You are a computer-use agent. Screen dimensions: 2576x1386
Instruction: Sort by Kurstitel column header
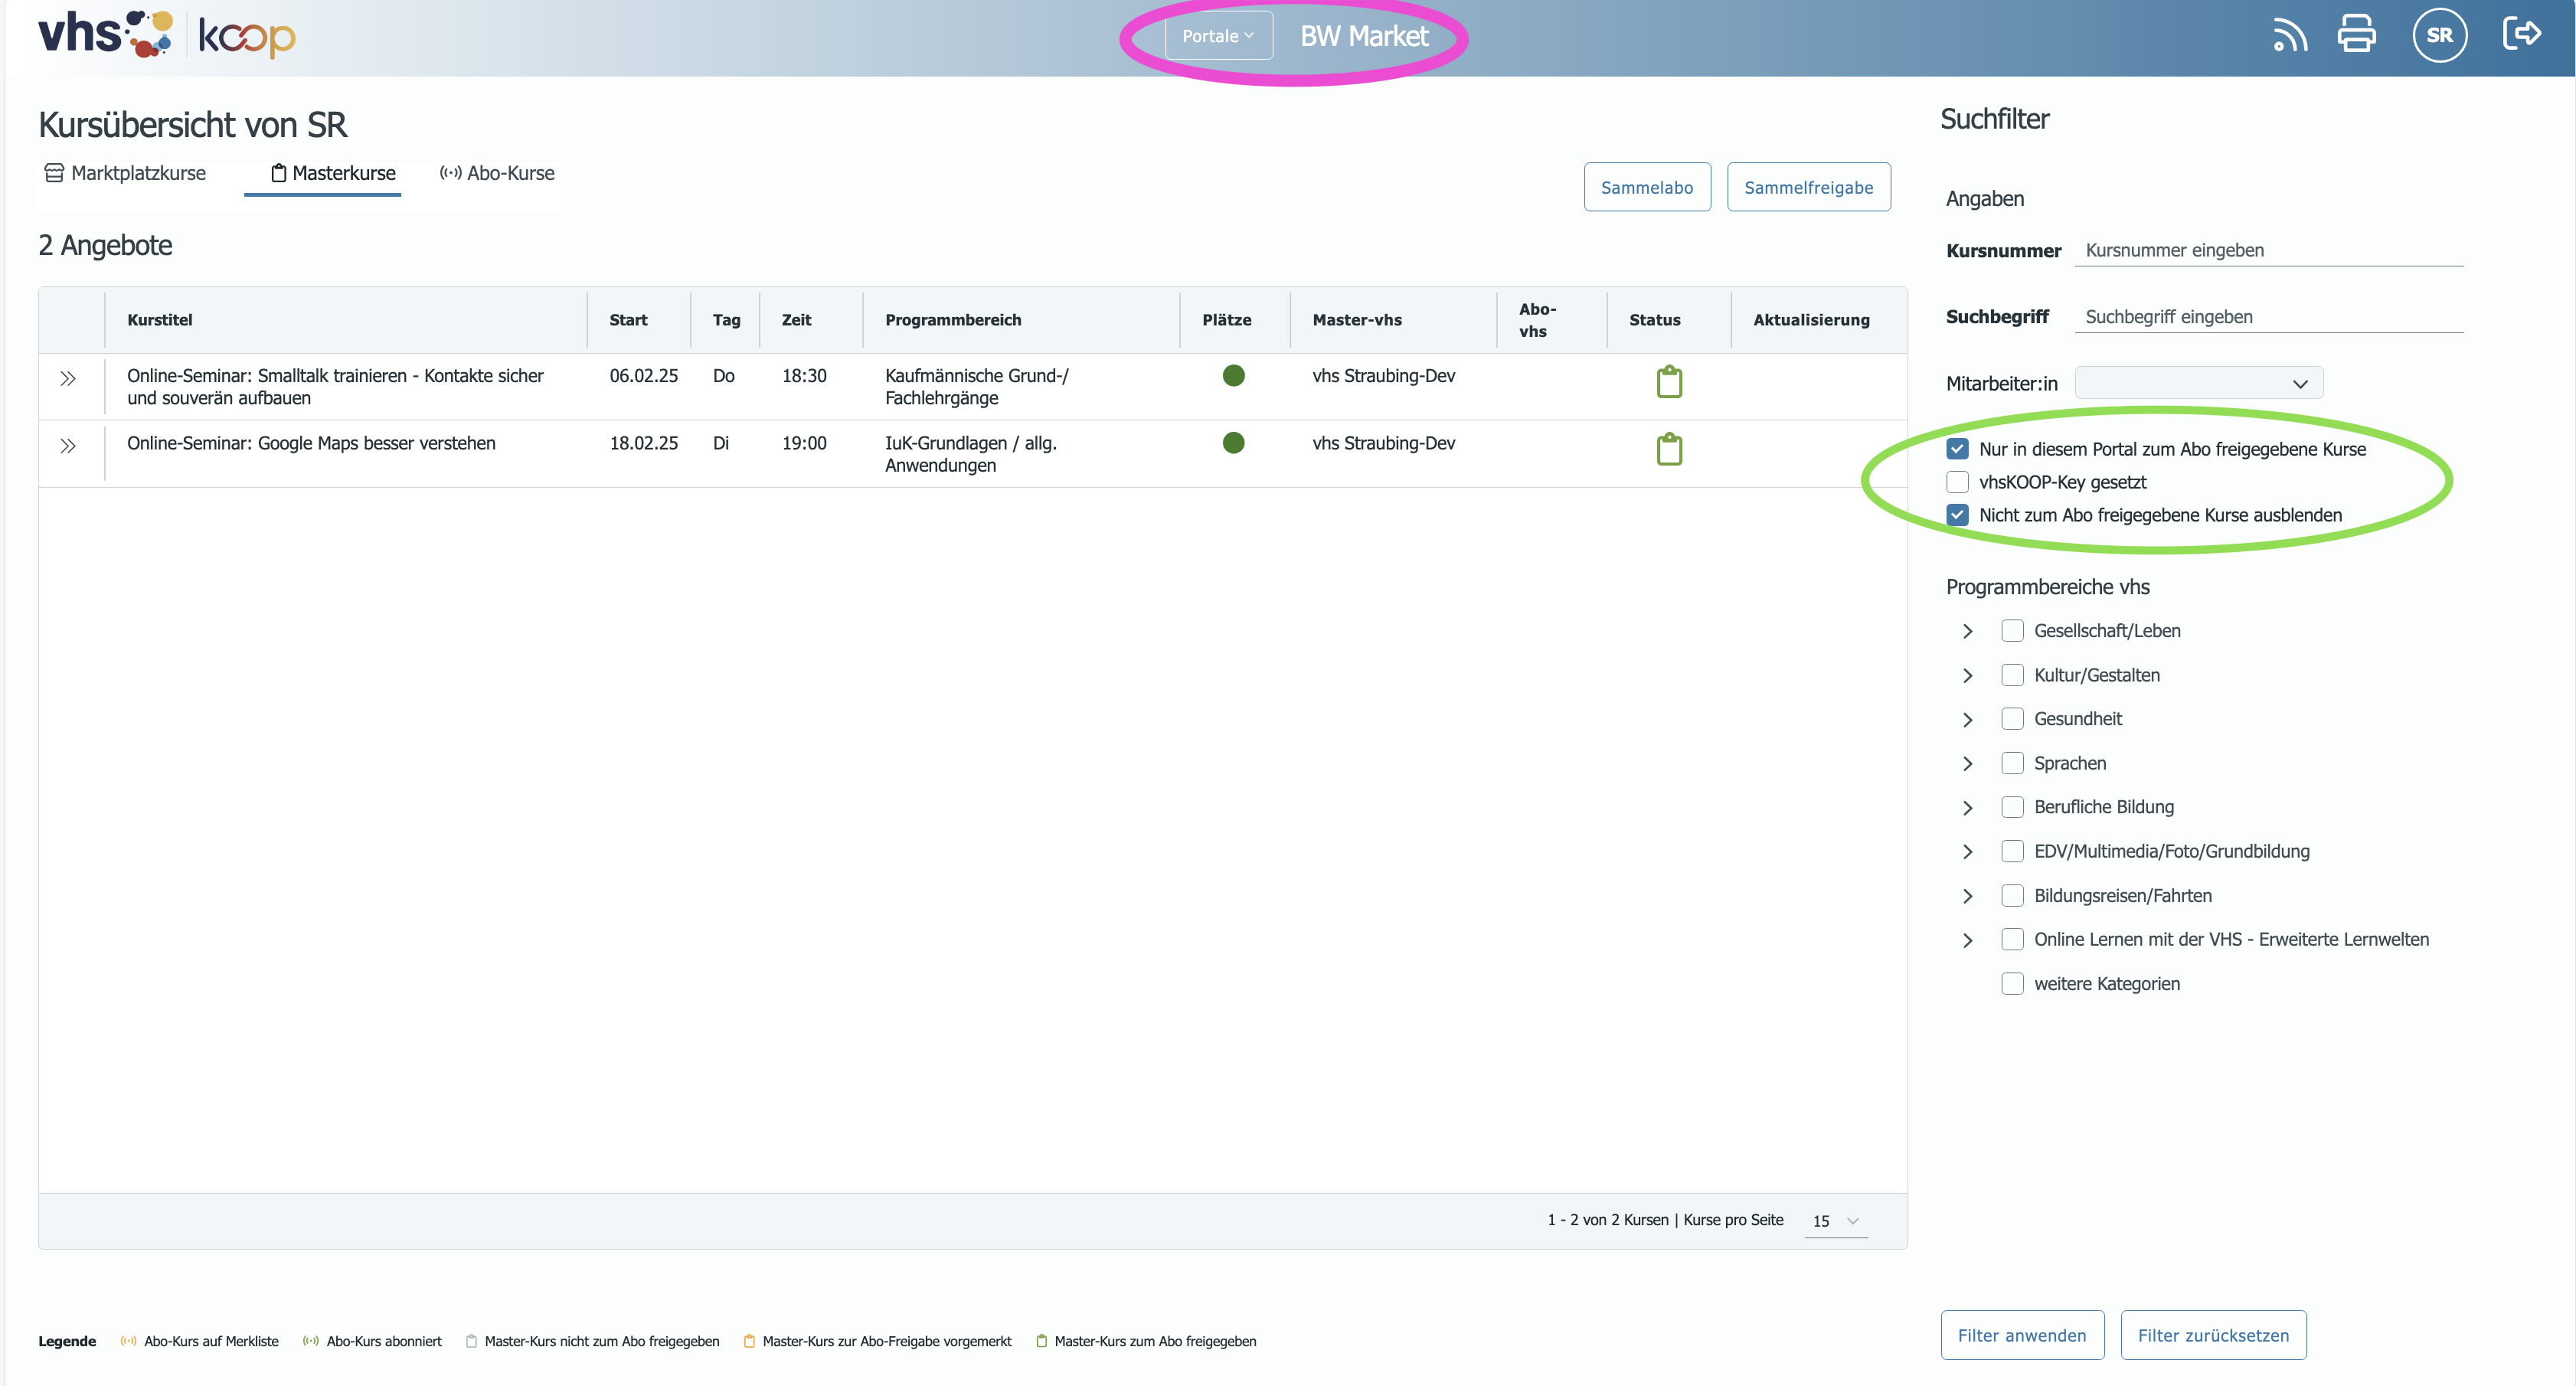pyautogui.click(x=160, y=320)
